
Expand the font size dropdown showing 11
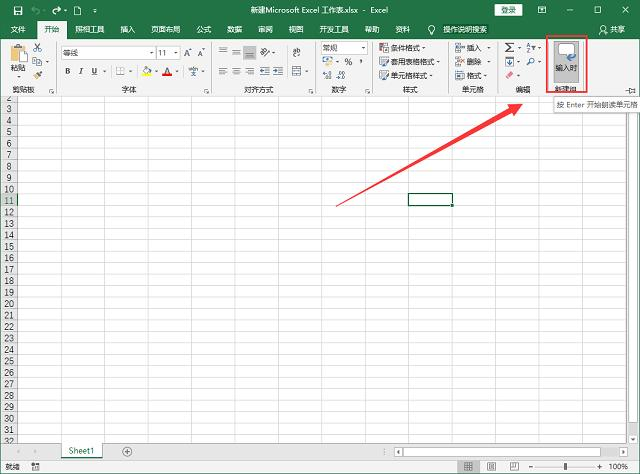[x=176, y=53]
